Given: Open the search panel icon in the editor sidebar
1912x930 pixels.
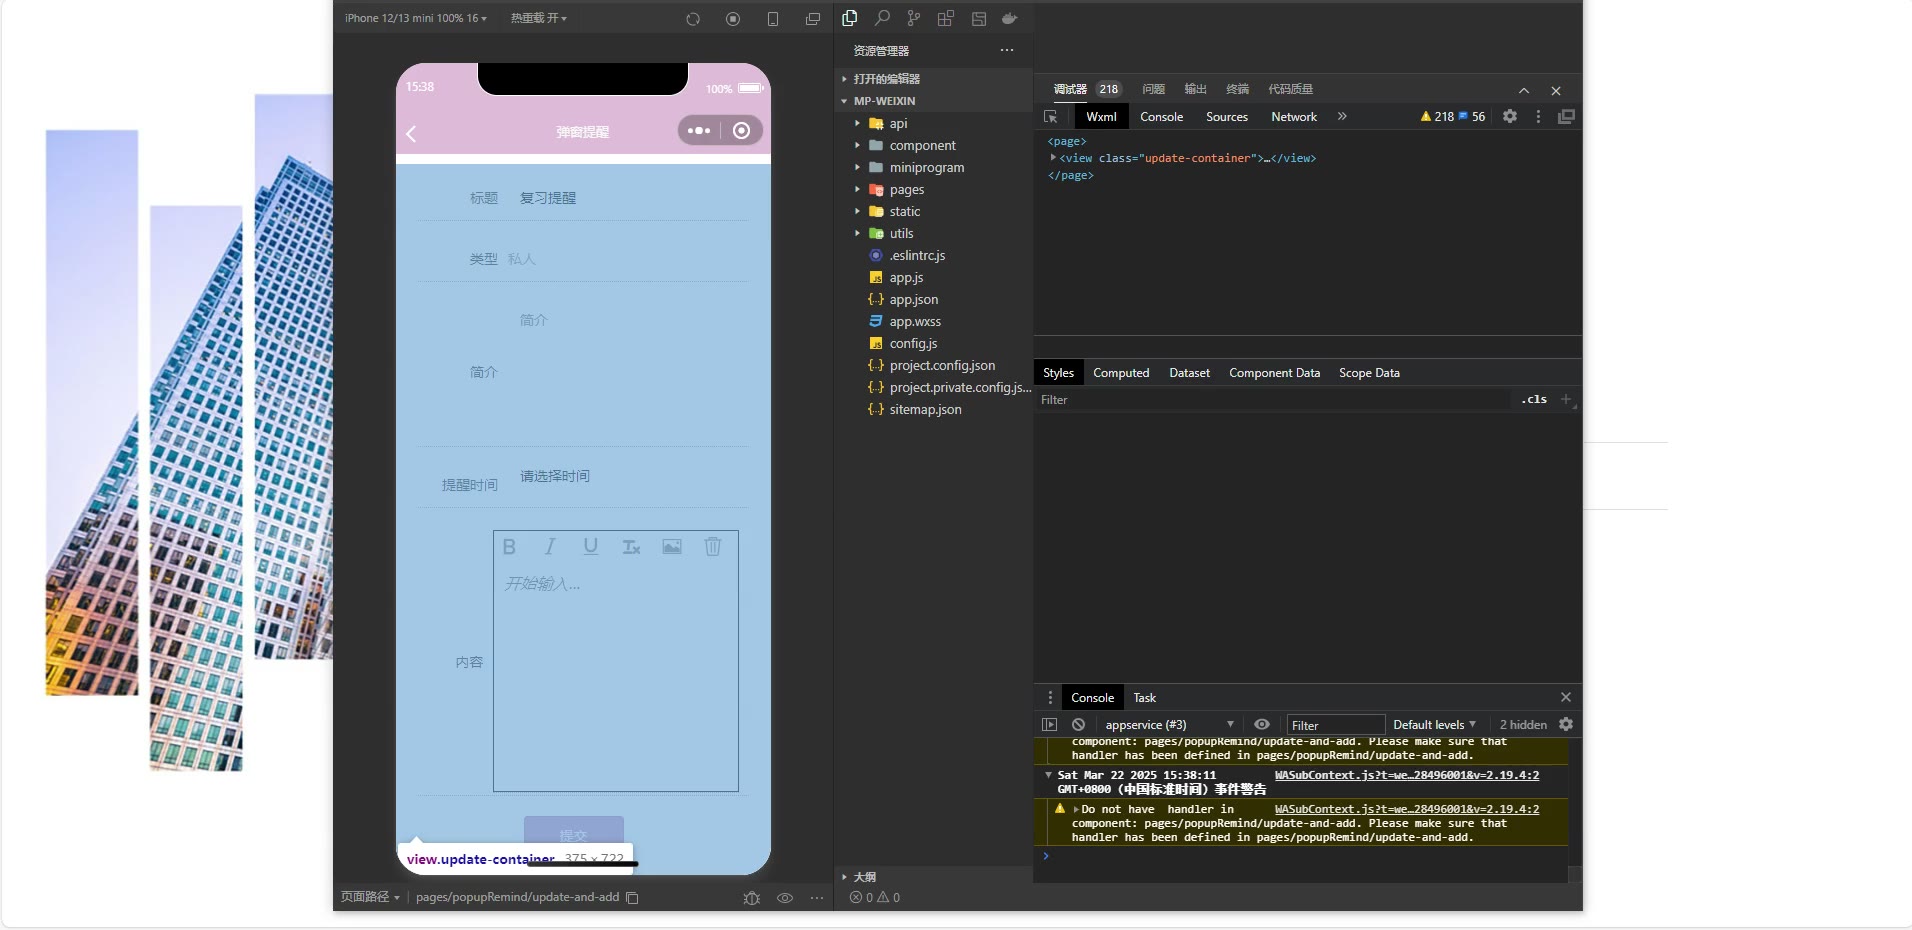Looking at the screenshot, I should coord(882,18).
